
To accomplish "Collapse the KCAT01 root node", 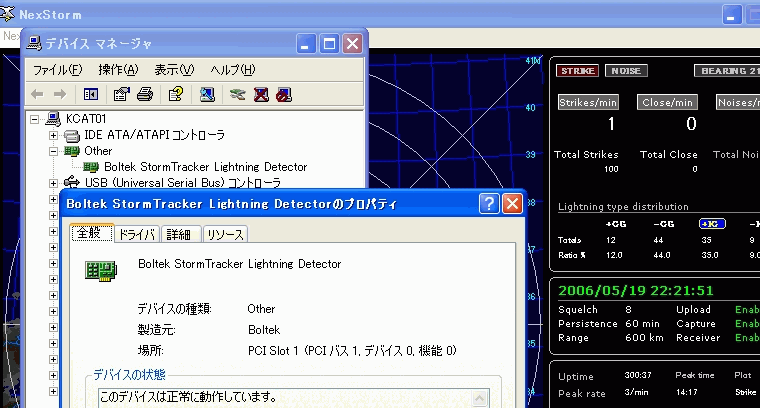I will click(x=36, y=119).
